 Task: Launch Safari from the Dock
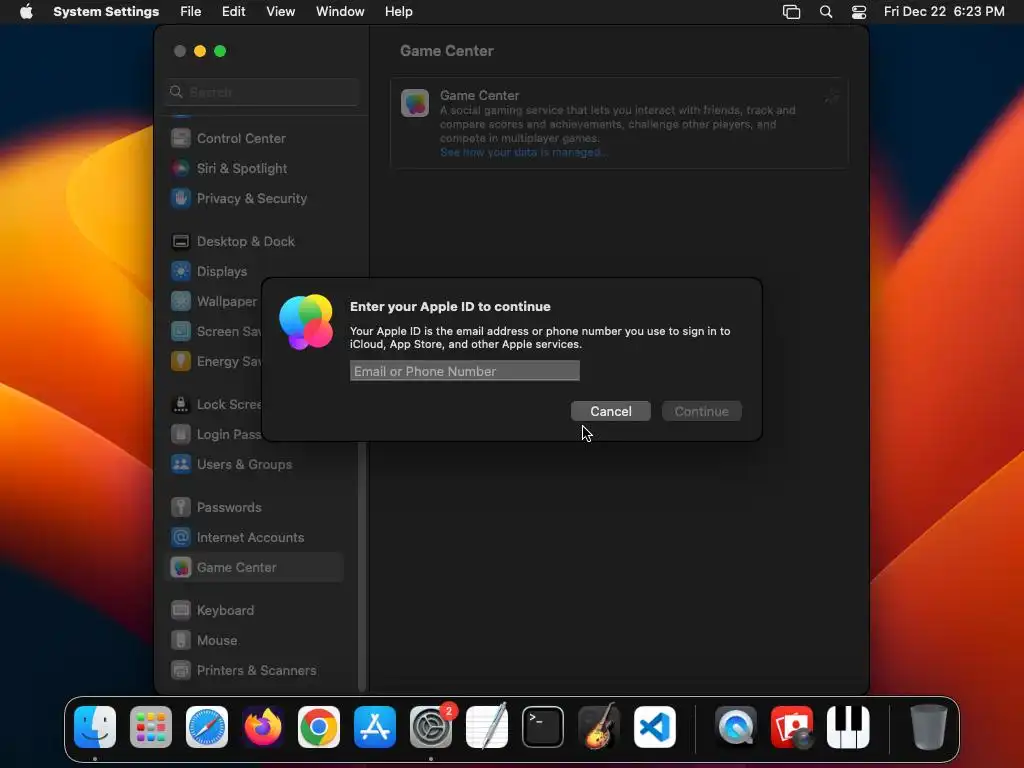coord(207,727)
